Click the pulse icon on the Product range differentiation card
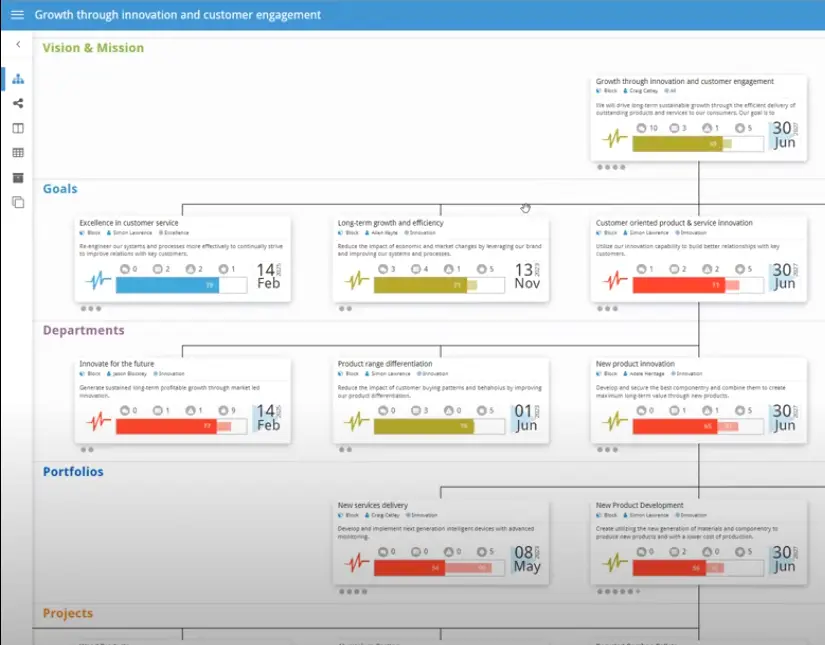Screen dimensions: 825x645 357,421
